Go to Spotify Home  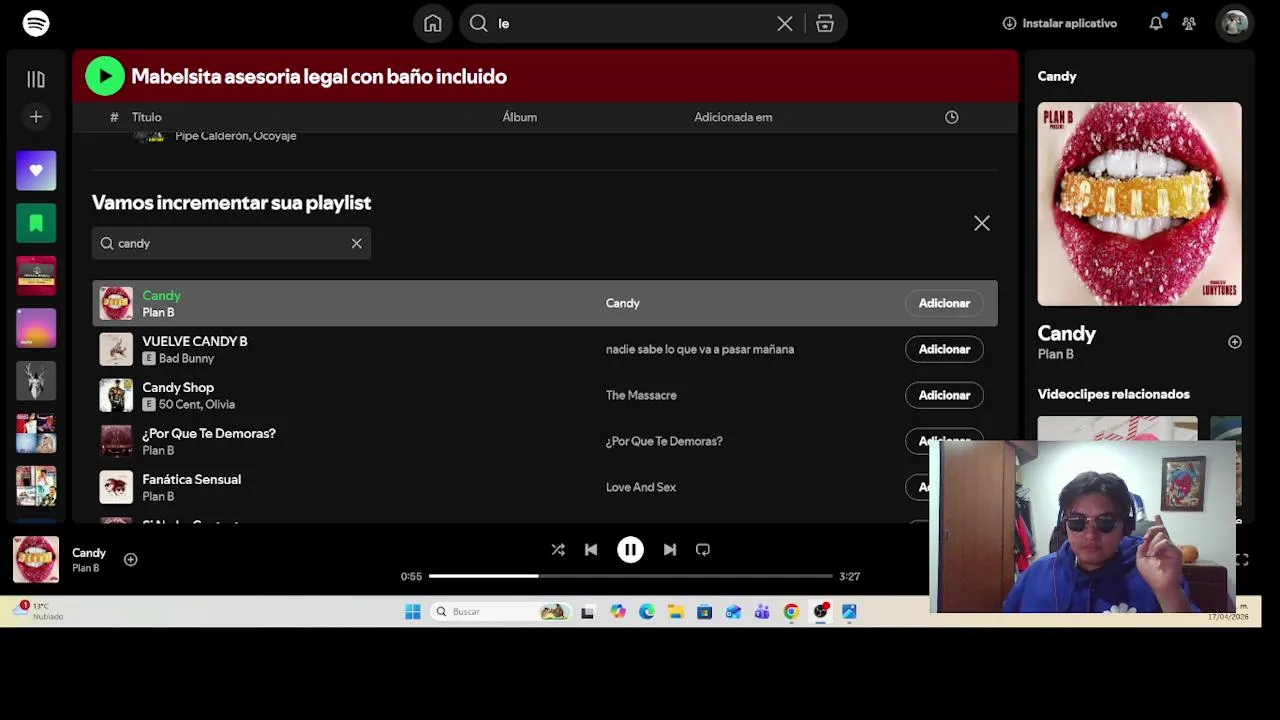pyautogui.click(x=432, y=23)
